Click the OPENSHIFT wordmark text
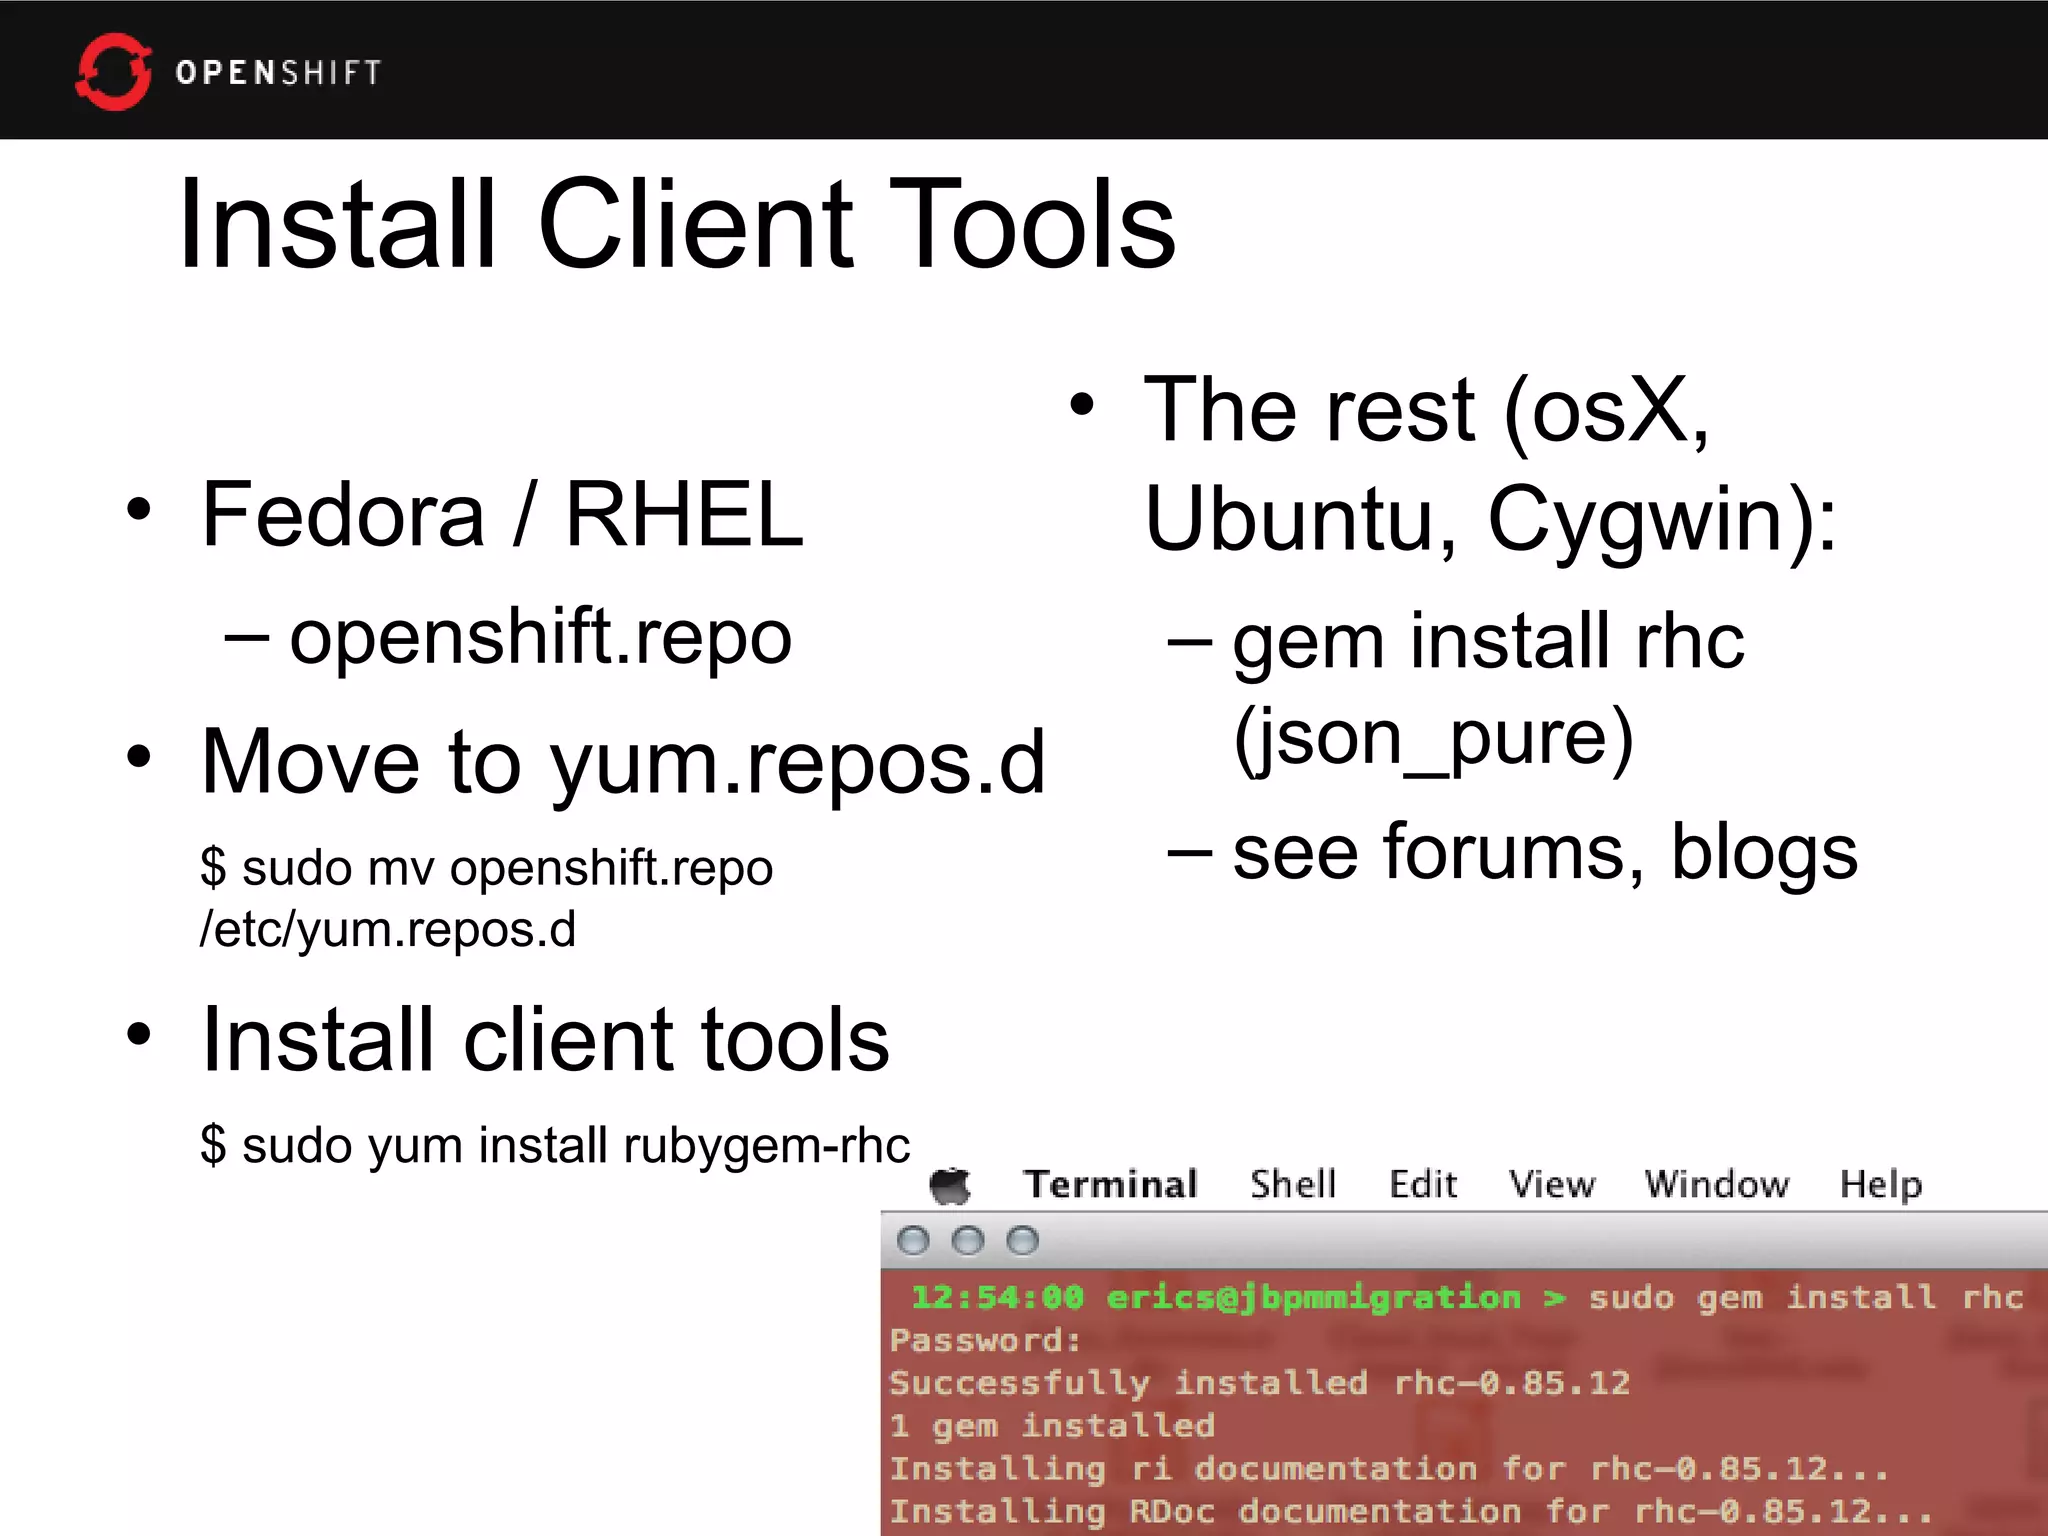This screenshot has width=2048, height=1536. pyautogui.click(x=279, y=73)
